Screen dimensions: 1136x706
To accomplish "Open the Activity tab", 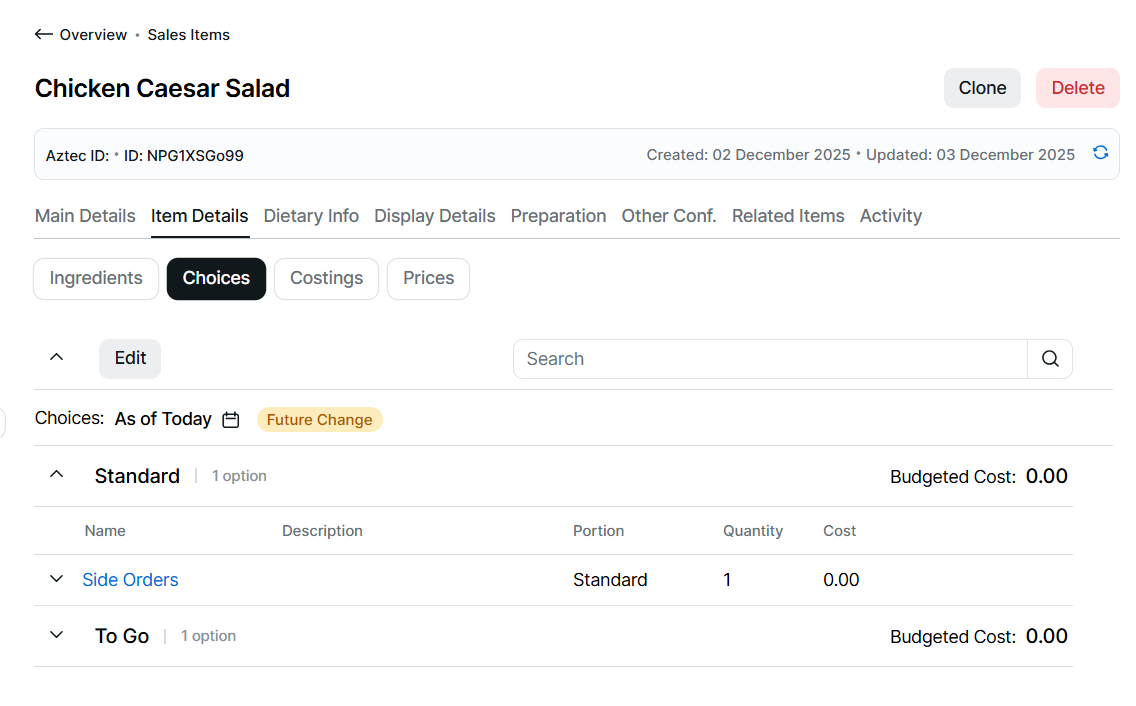I will (x=890, y=216).
